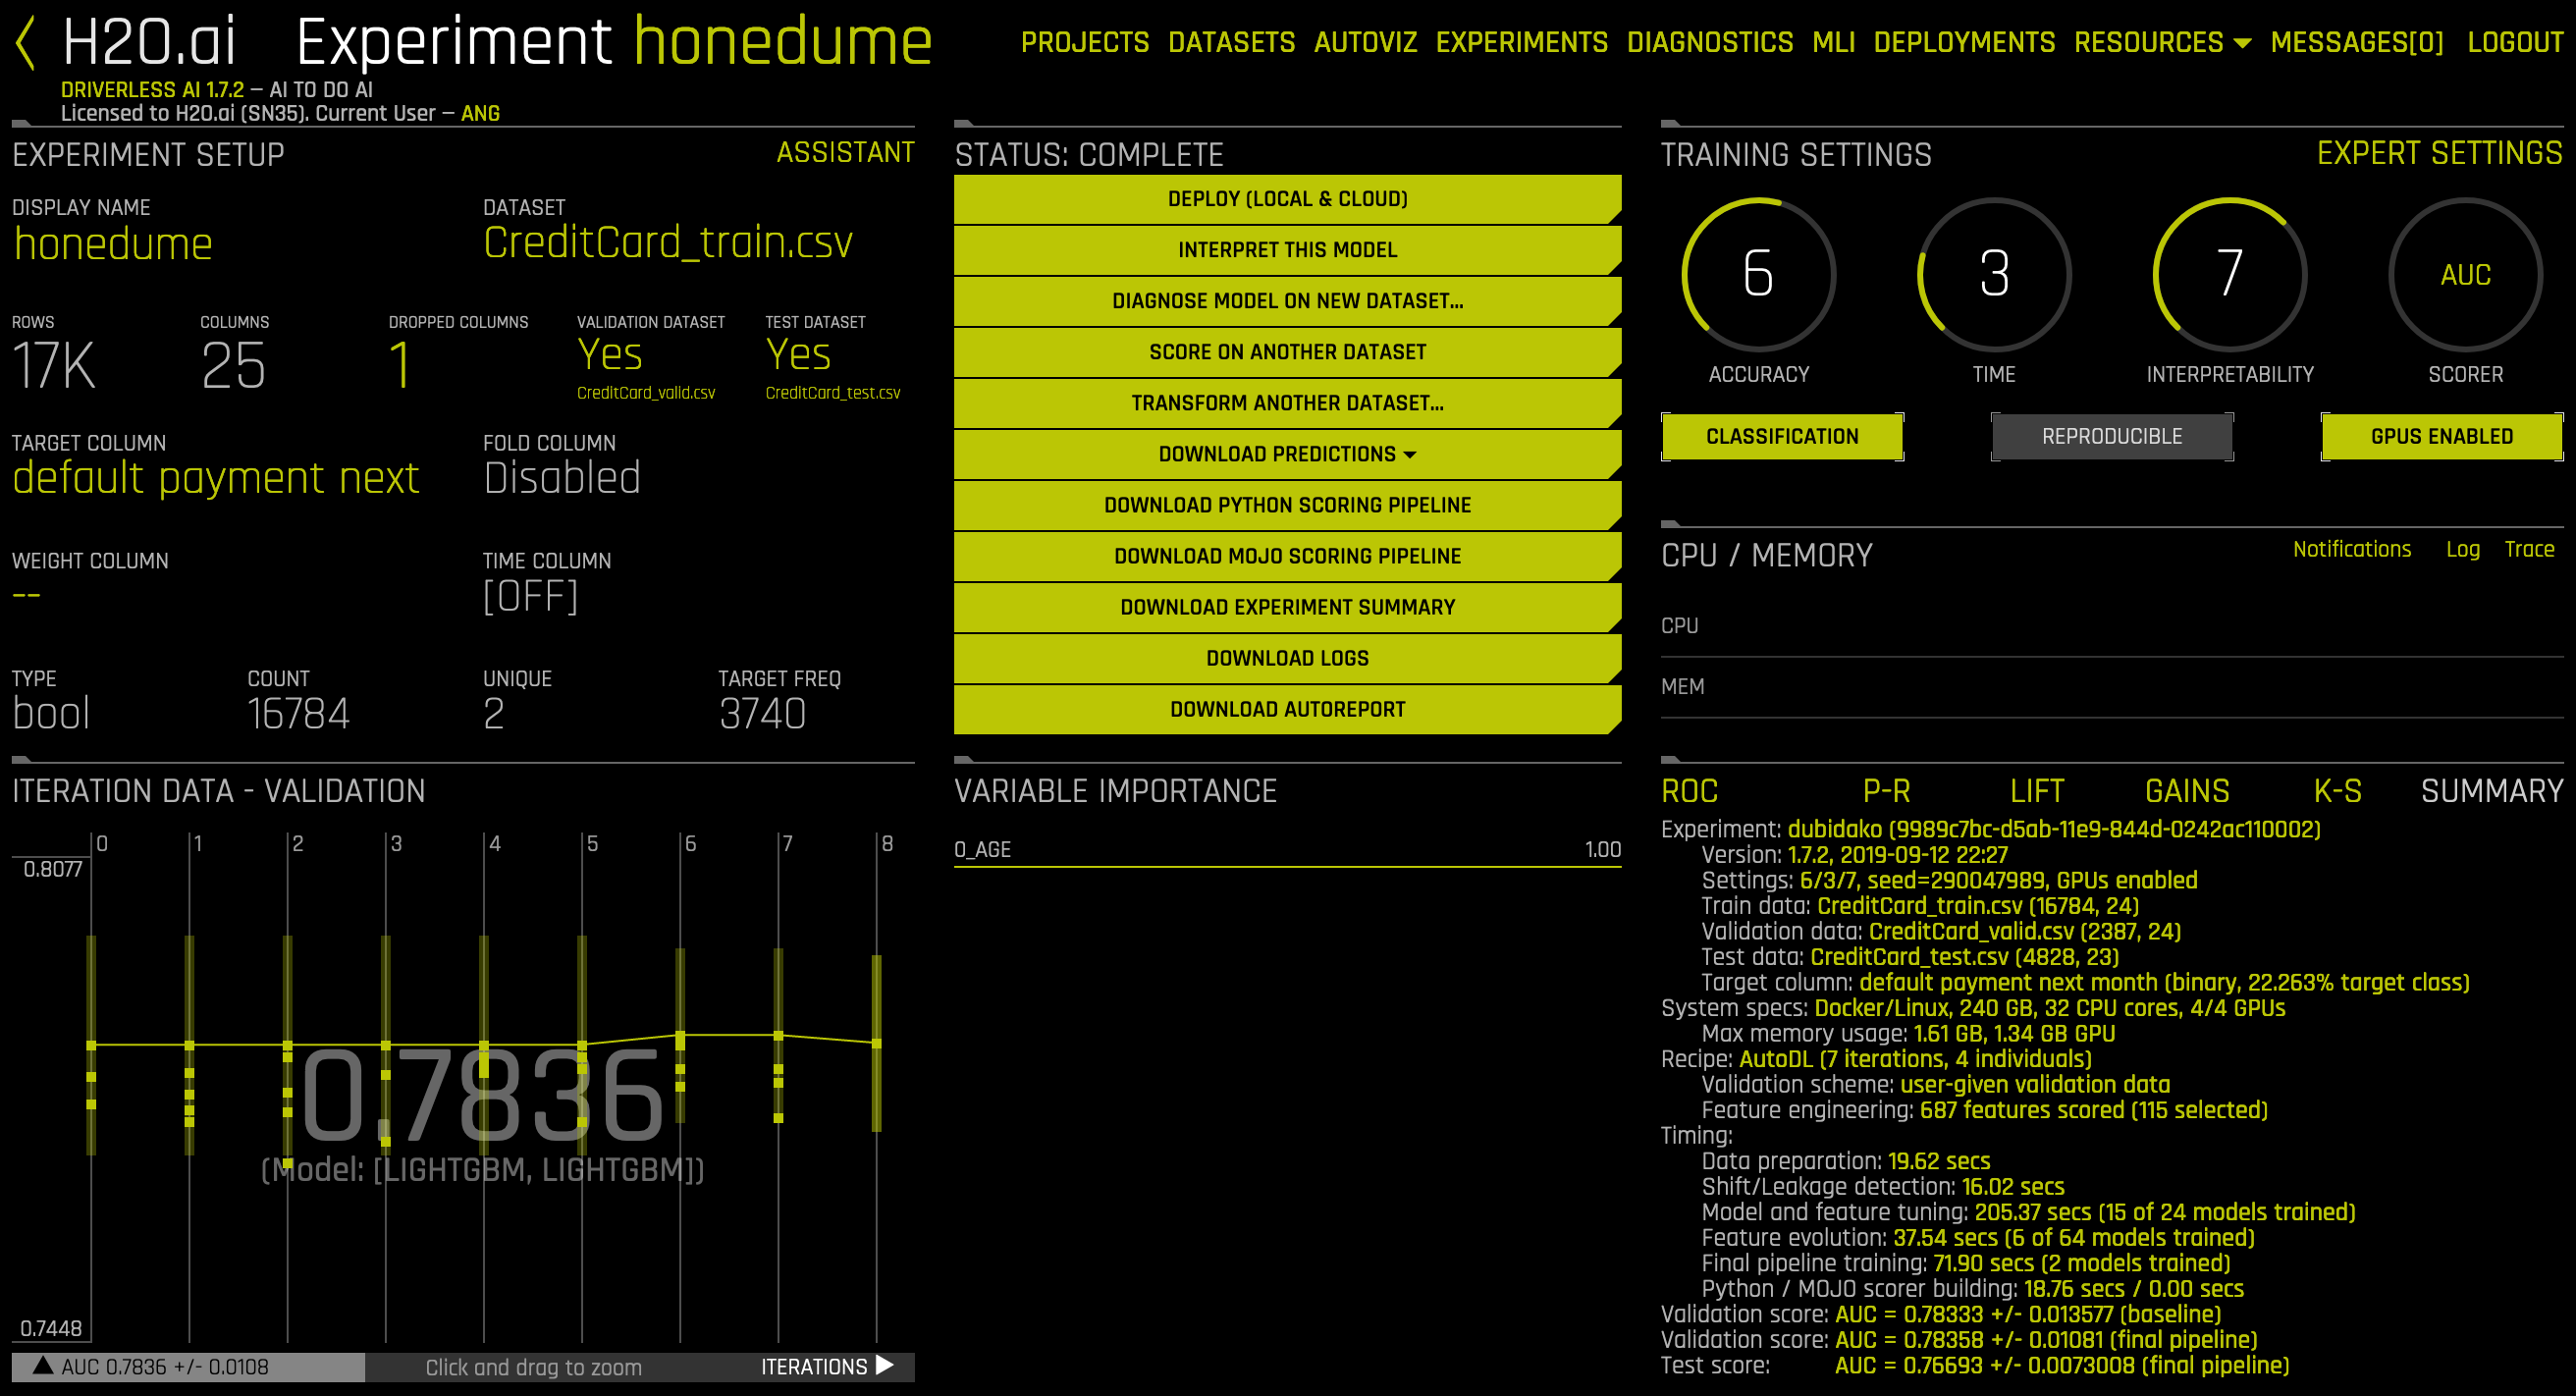Click the ACCURACY dial showing 6

[x=1758, y=274]
